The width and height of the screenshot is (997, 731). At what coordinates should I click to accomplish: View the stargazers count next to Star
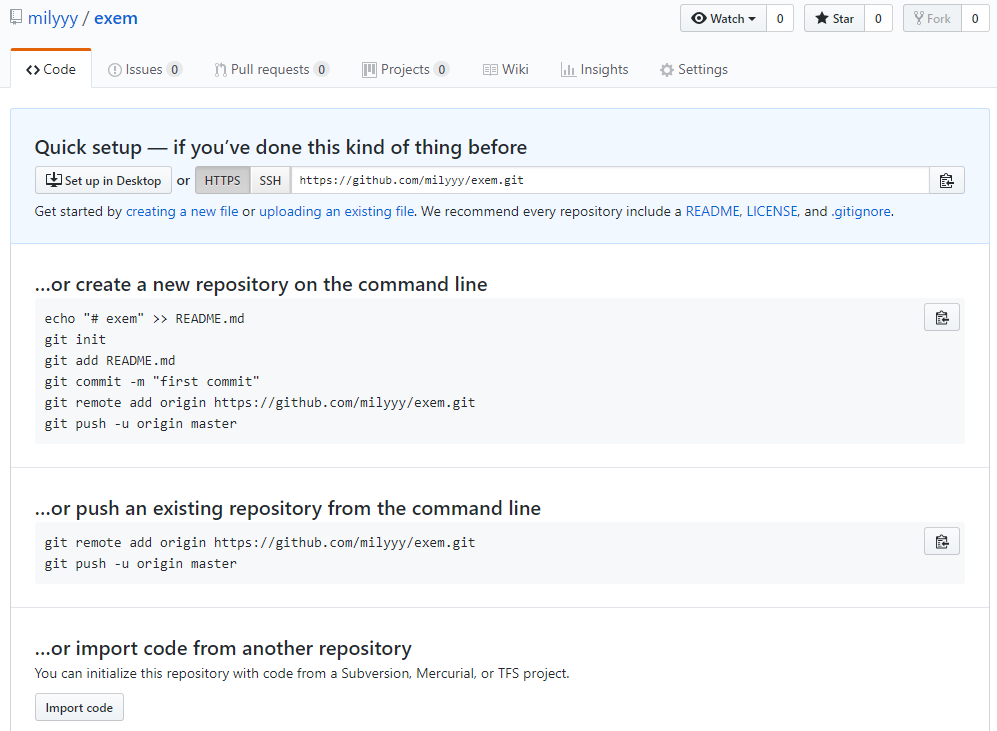click(878, 18)
